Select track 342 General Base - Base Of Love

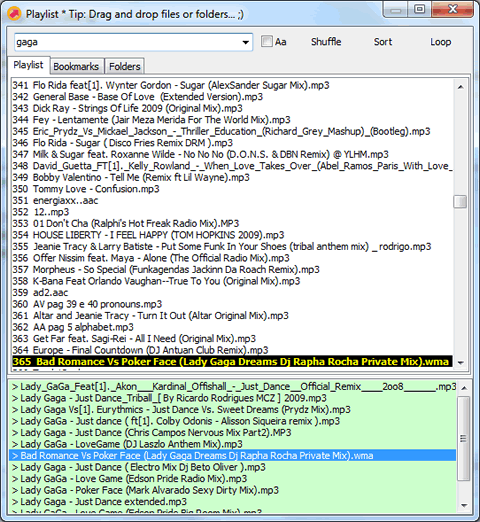[232, 97]
